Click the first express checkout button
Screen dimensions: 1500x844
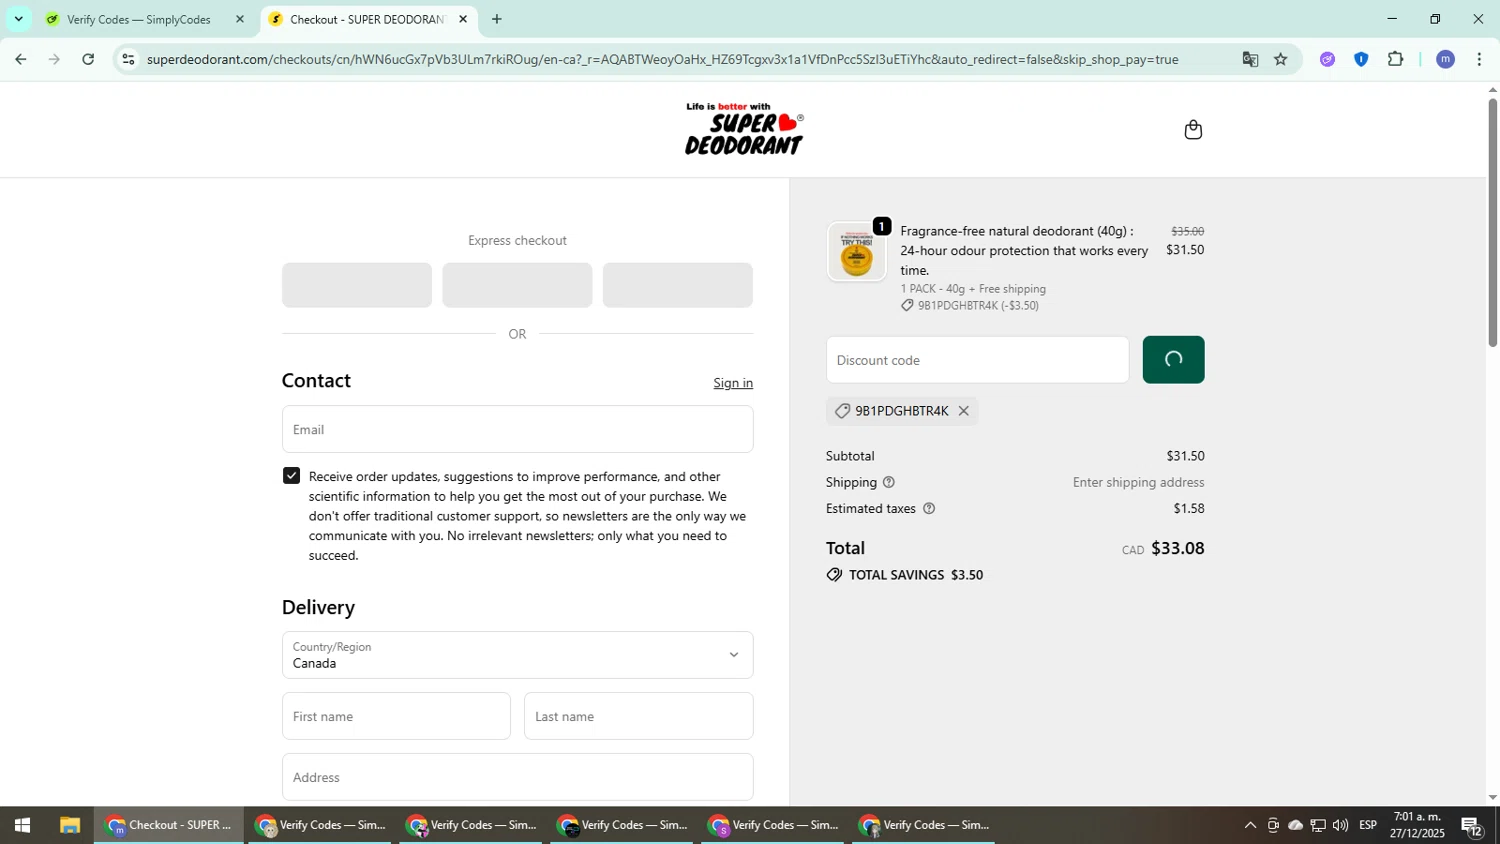pos(357,285)
